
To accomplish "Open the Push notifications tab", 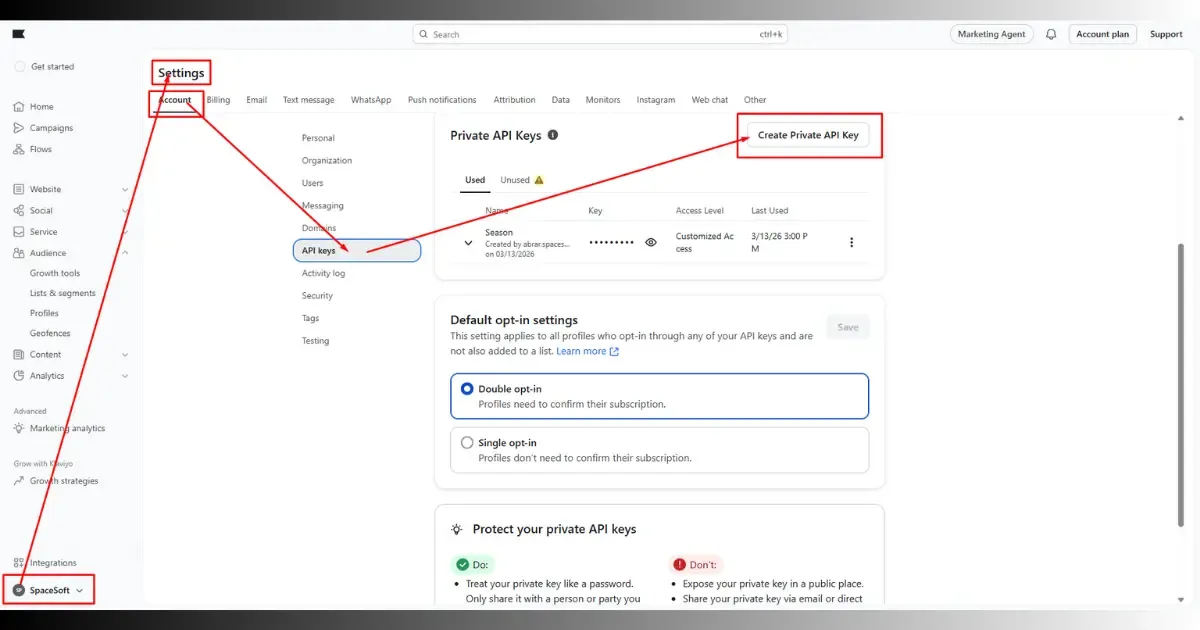I will tap(442, 100).
